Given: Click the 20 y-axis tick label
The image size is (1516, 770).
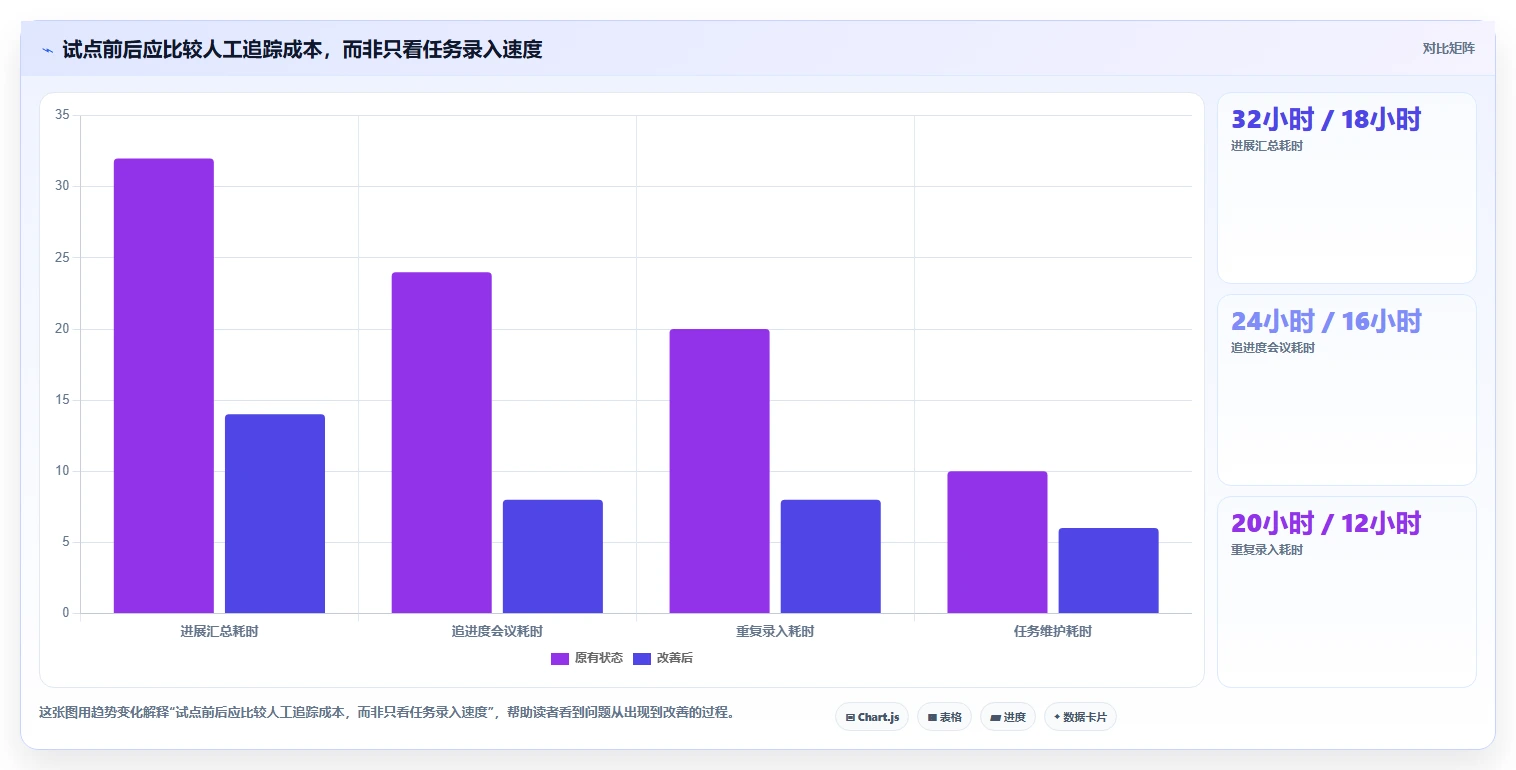Looking at the screenshot, I should [x=62, y=329].
